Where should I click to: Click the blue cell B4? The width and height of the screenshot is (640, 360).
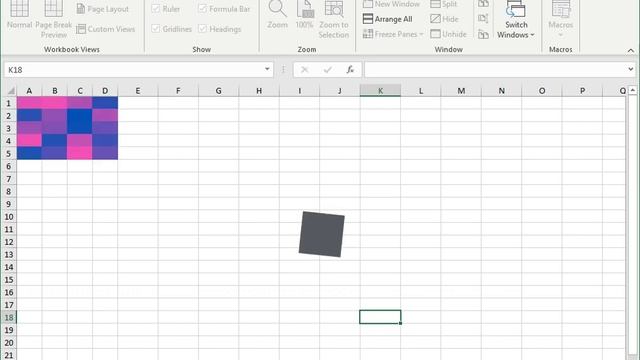[54, 141]
